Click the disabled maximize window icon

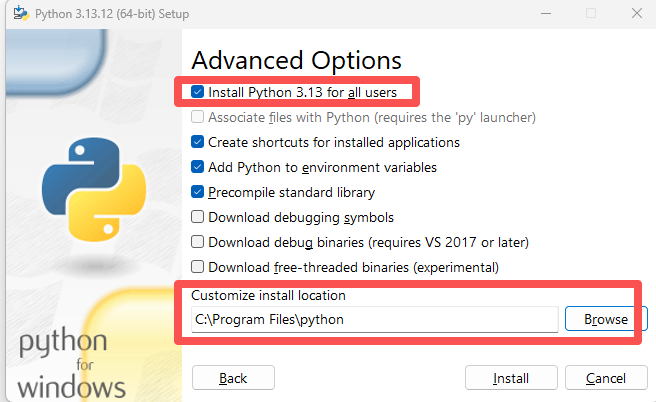[x=591, y=13]
